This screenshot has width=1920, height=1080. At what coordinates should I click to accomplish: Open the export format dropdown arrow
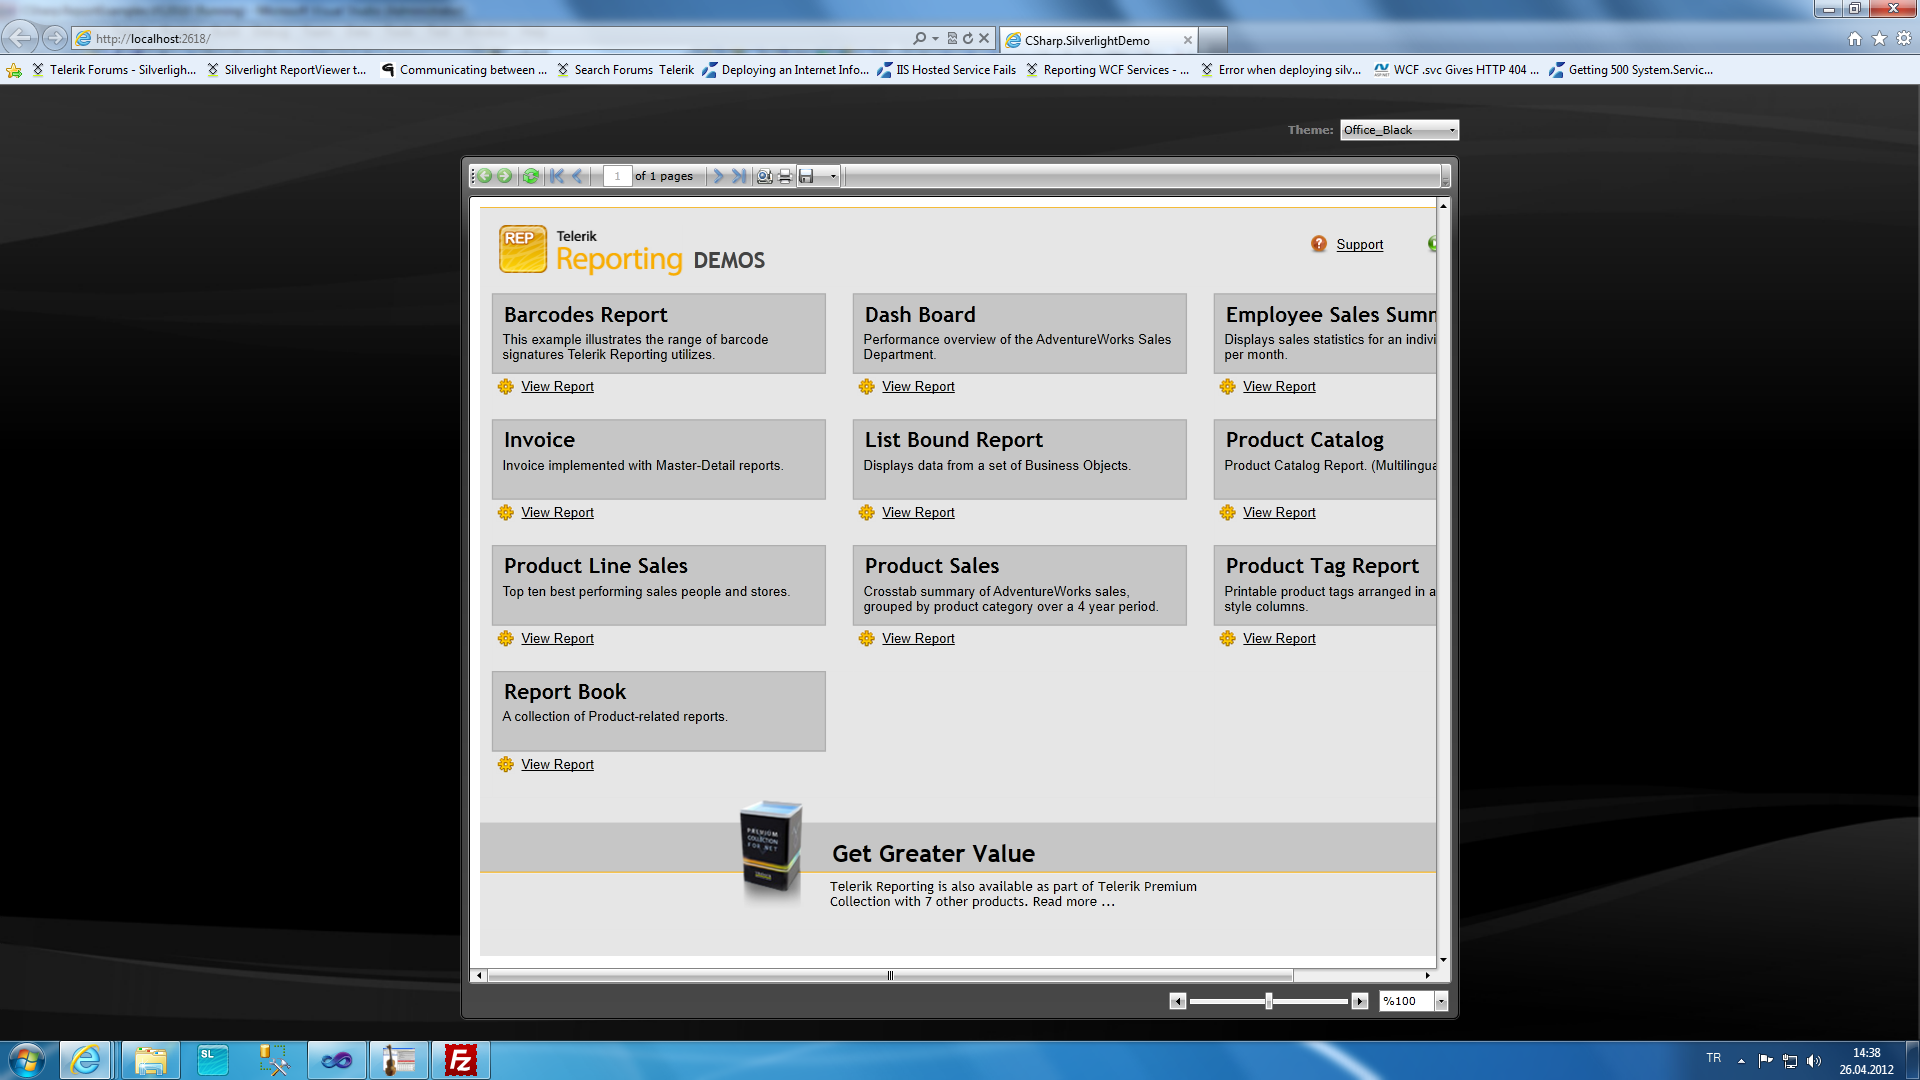tap(833, 176)
